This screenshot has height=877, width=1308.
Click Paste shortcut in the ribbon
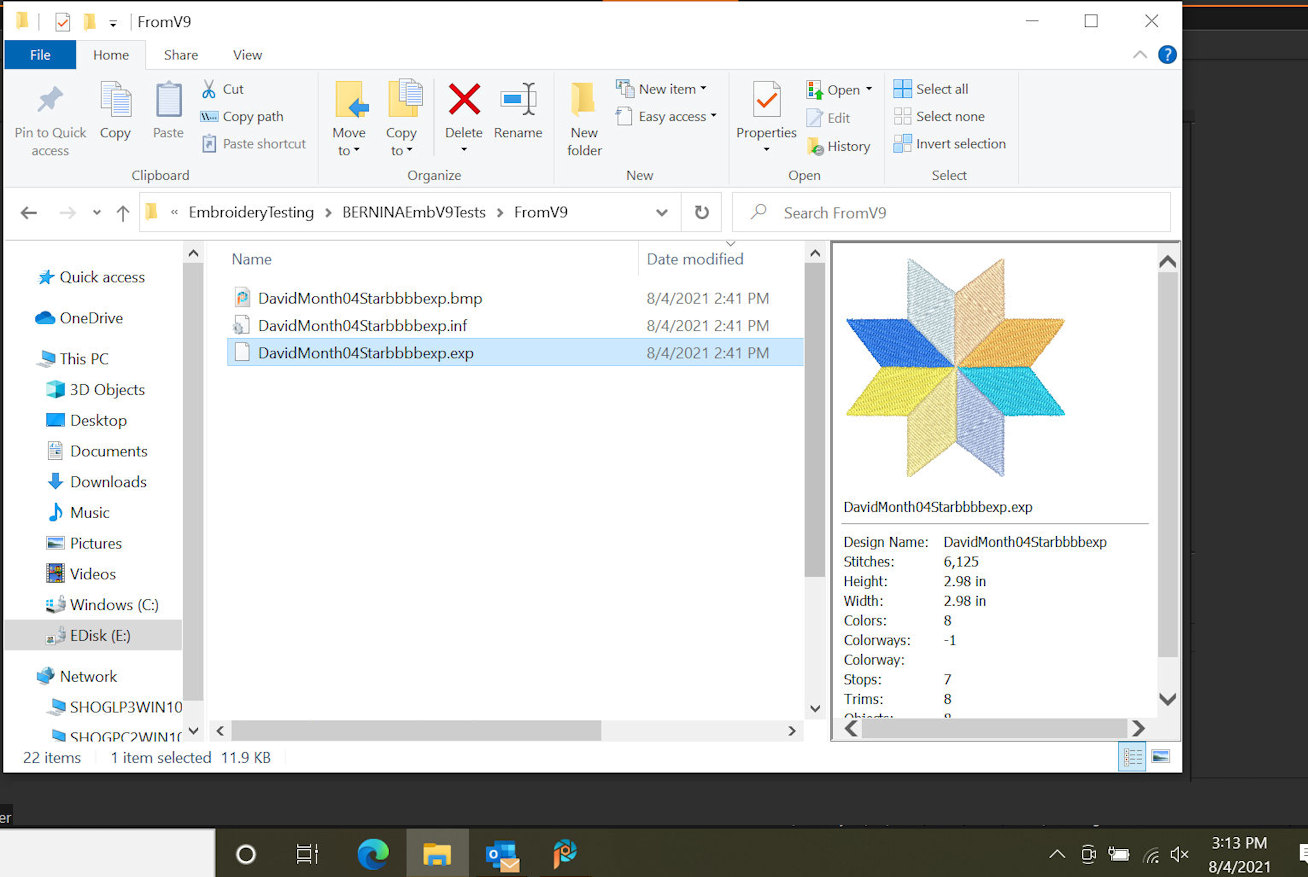[254, 143]
